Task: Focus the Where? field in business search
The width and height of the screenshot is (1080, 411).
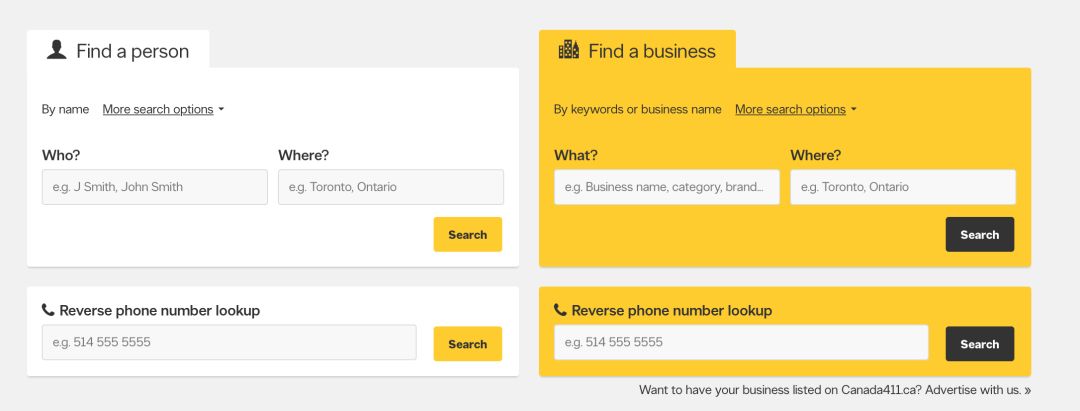Action: point(903,187)
